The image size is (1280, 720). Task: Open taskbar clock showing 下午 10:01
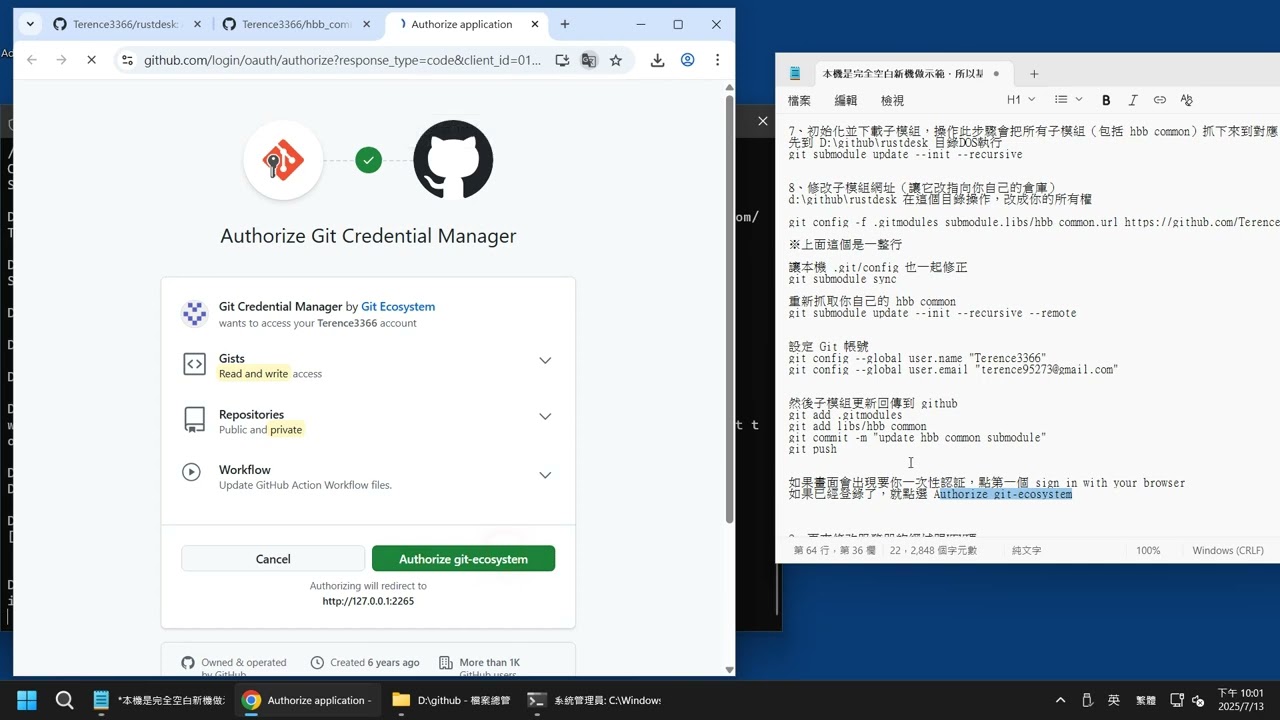(1240, 700)
